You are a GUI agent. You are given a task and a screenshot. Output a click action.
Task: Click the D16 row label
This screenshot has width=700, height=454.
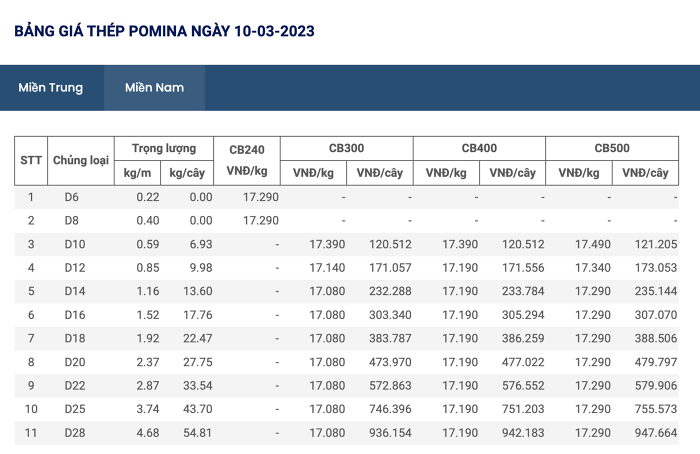(75, 315)
